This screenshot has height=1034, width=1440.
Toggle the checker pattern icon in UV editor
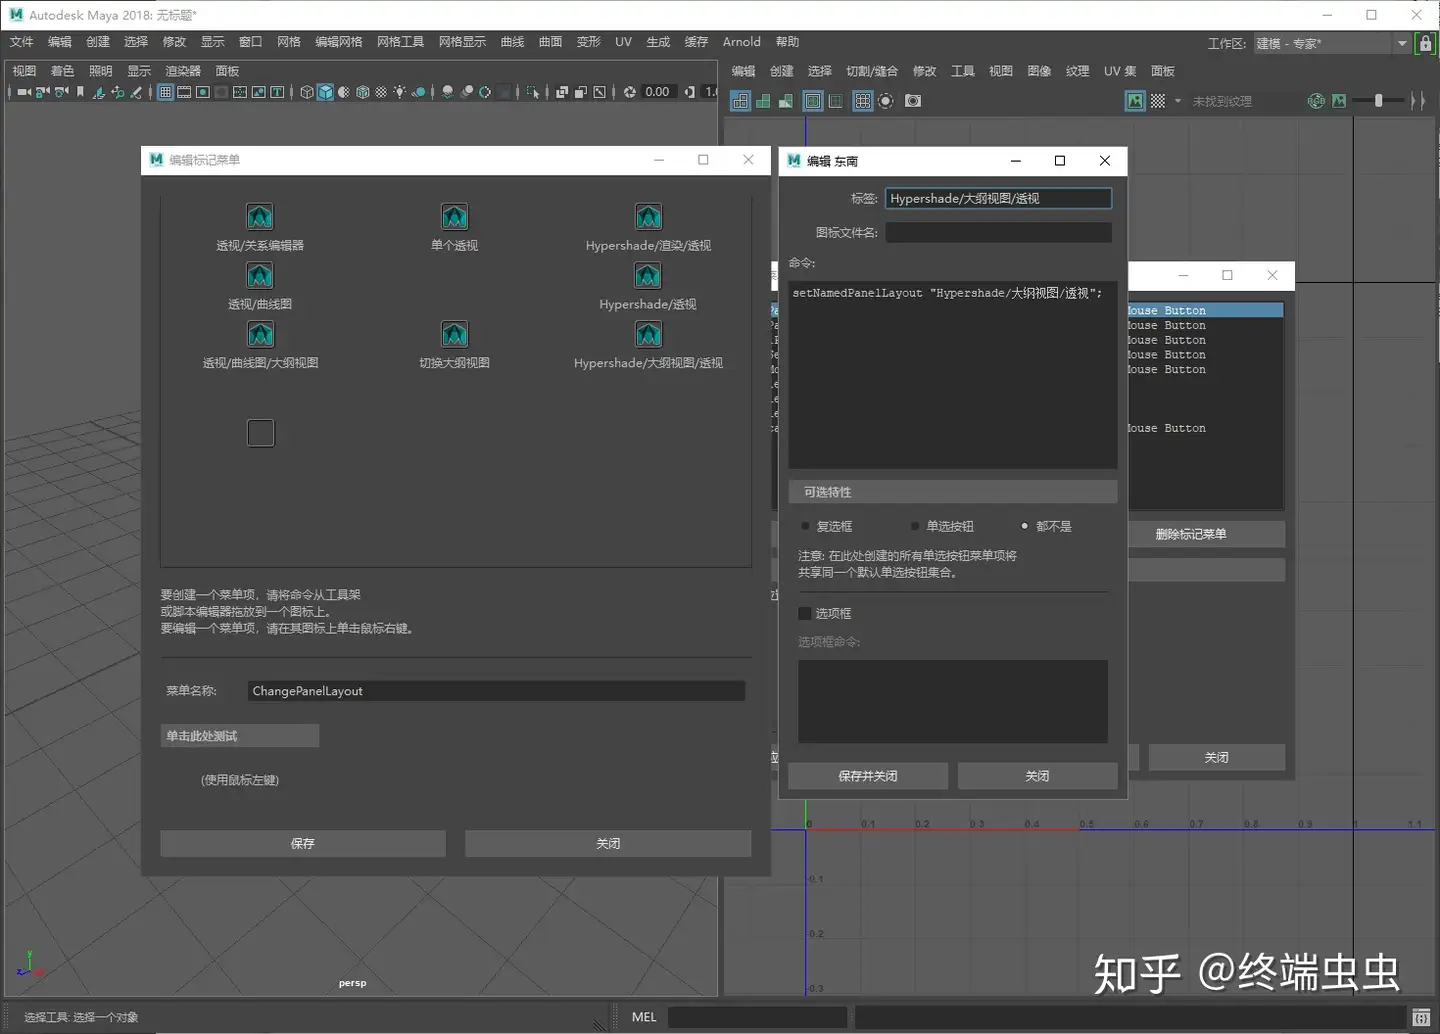click(1157, 101)
